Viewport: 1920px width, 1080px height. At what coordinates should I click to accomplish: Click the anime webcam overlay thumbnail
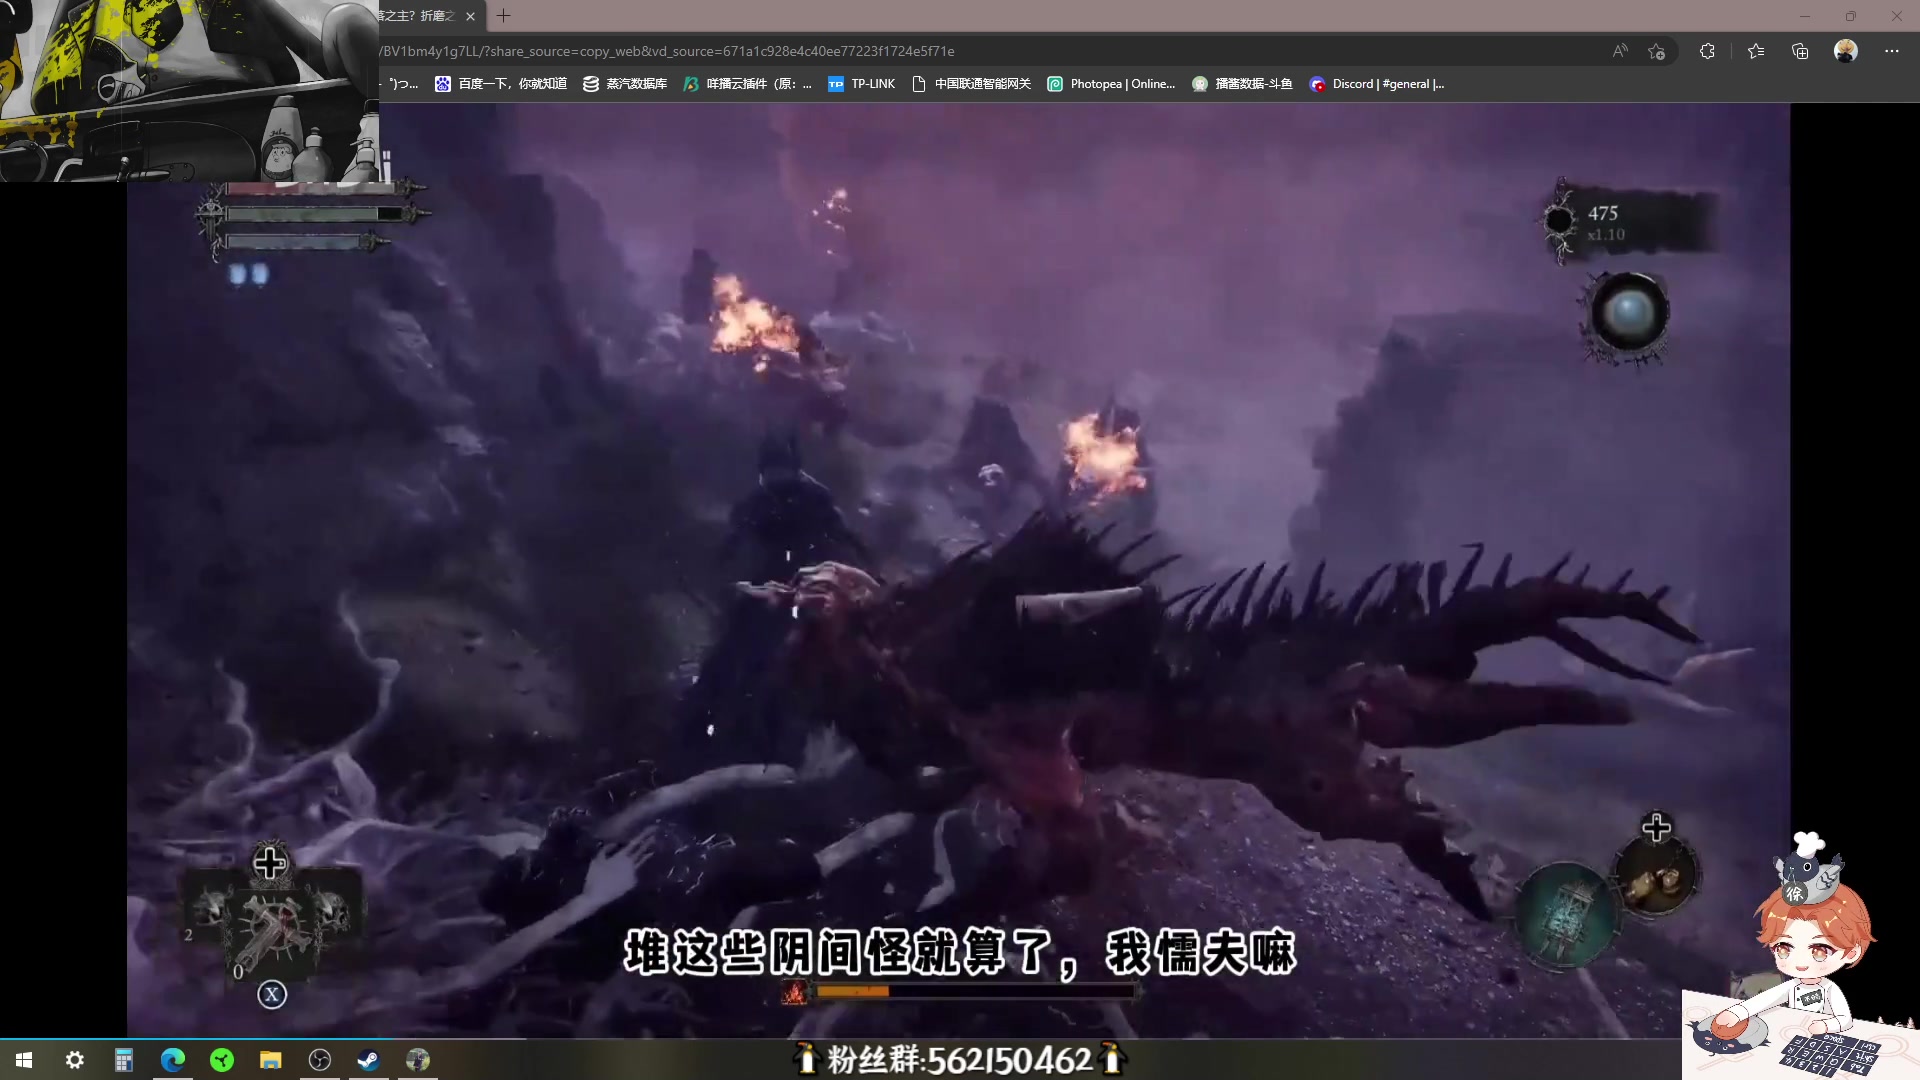[190, 90]
